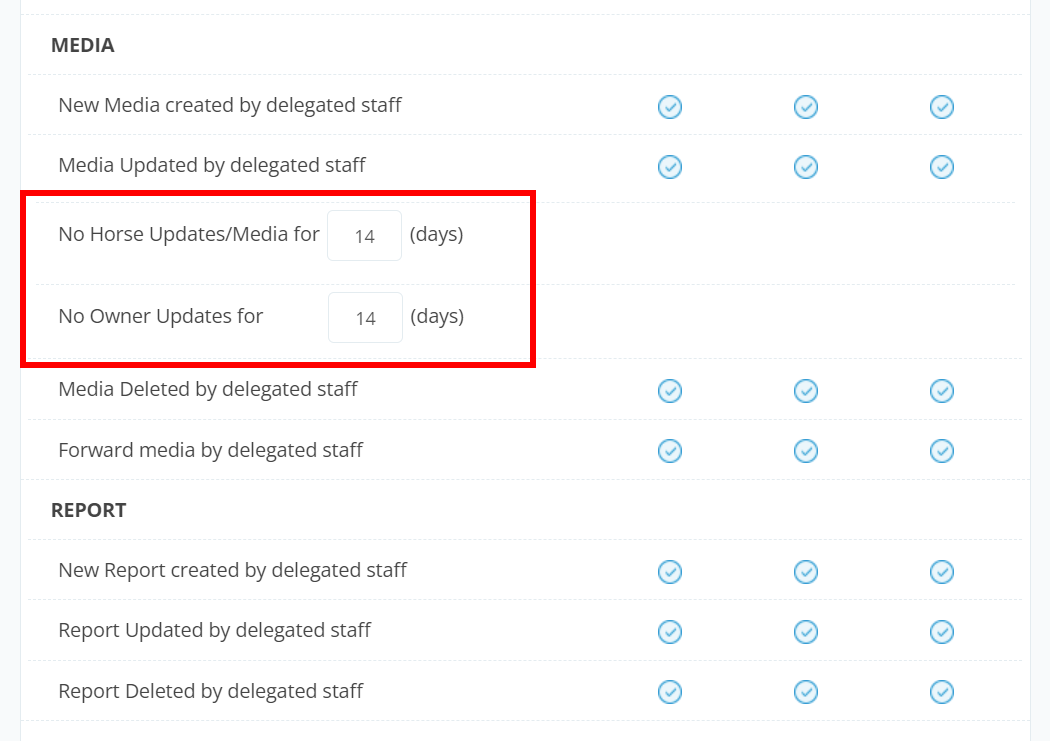Toggle second checkbox for New Media created
The height and width of the screenshot is (741, 1050).
[806, 106]
